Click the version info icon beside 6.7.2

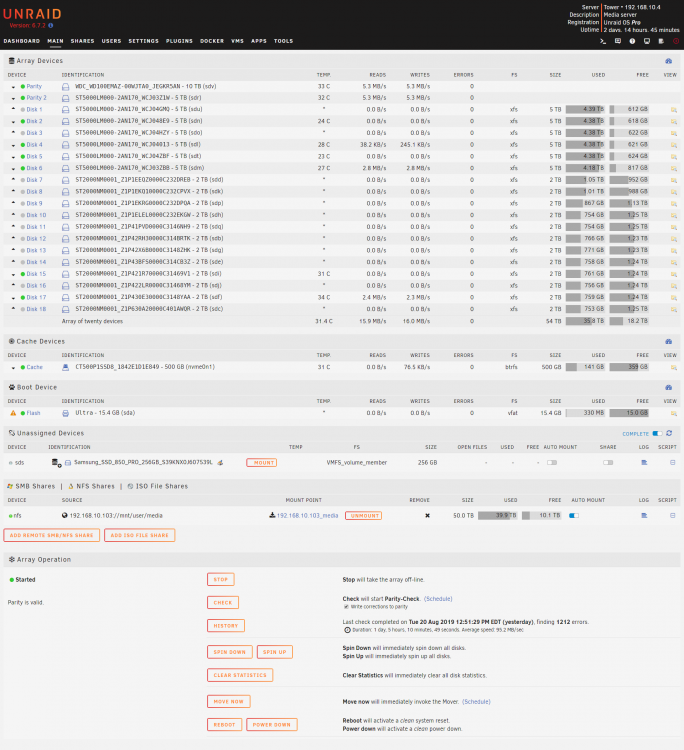coord(51,25)
